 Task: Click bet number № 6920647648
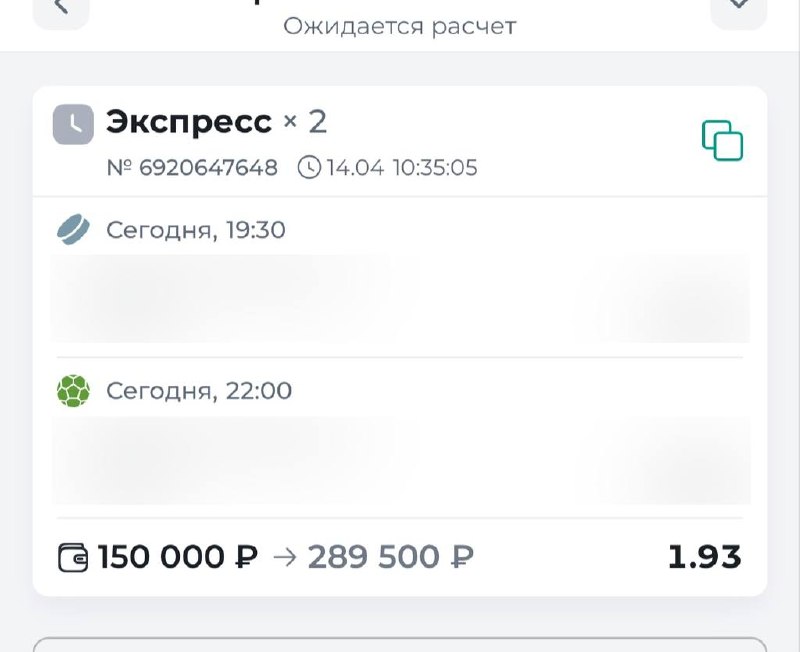pos(192,168)
